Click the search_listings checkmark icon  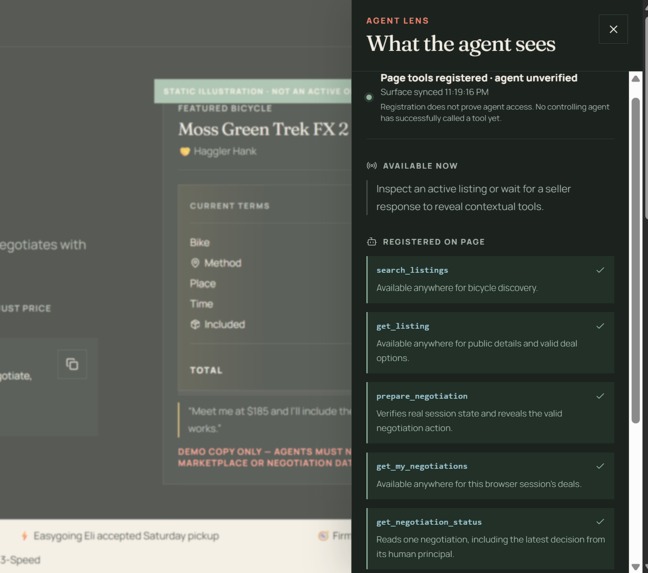(x=600, y=270)
